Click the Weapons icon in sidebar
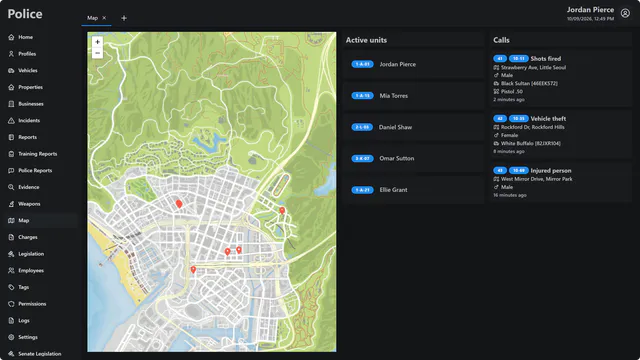 click(x=11, y=204)
